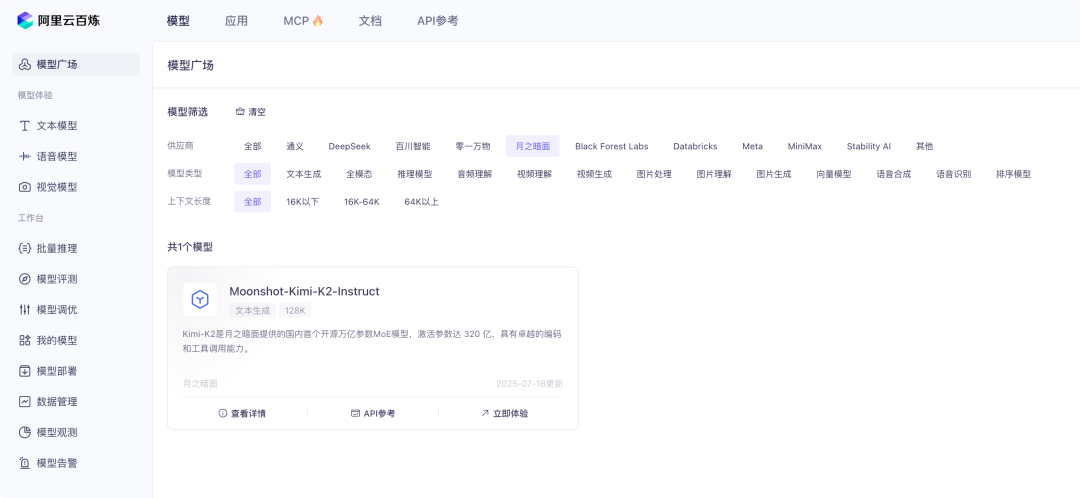The image size is (1080, 498).
Task: Click the 模型调优 sliders icon
Action: [x=25, y=310]
